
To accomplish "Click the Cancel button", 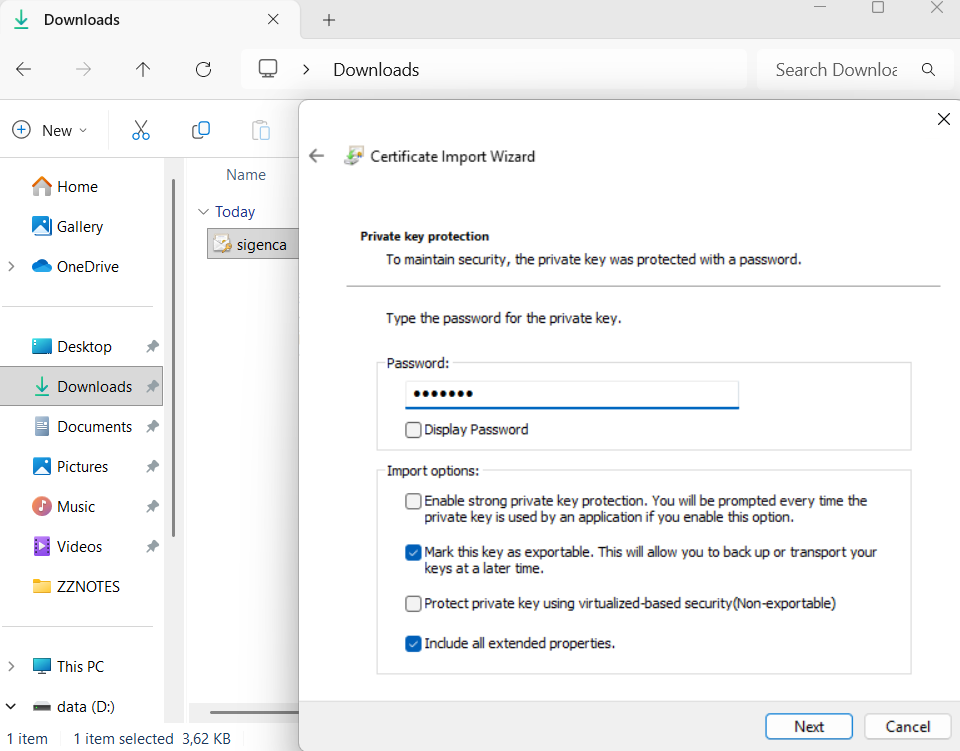I will pos(907,727).
